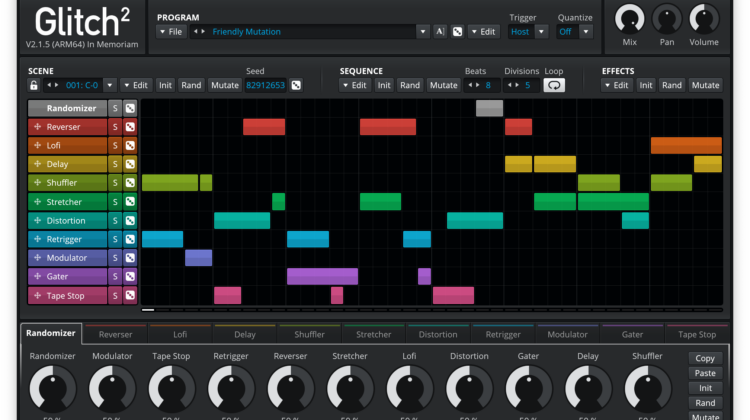
Task: Switch to the Lofi tab
Action: (x=180, y=334)
